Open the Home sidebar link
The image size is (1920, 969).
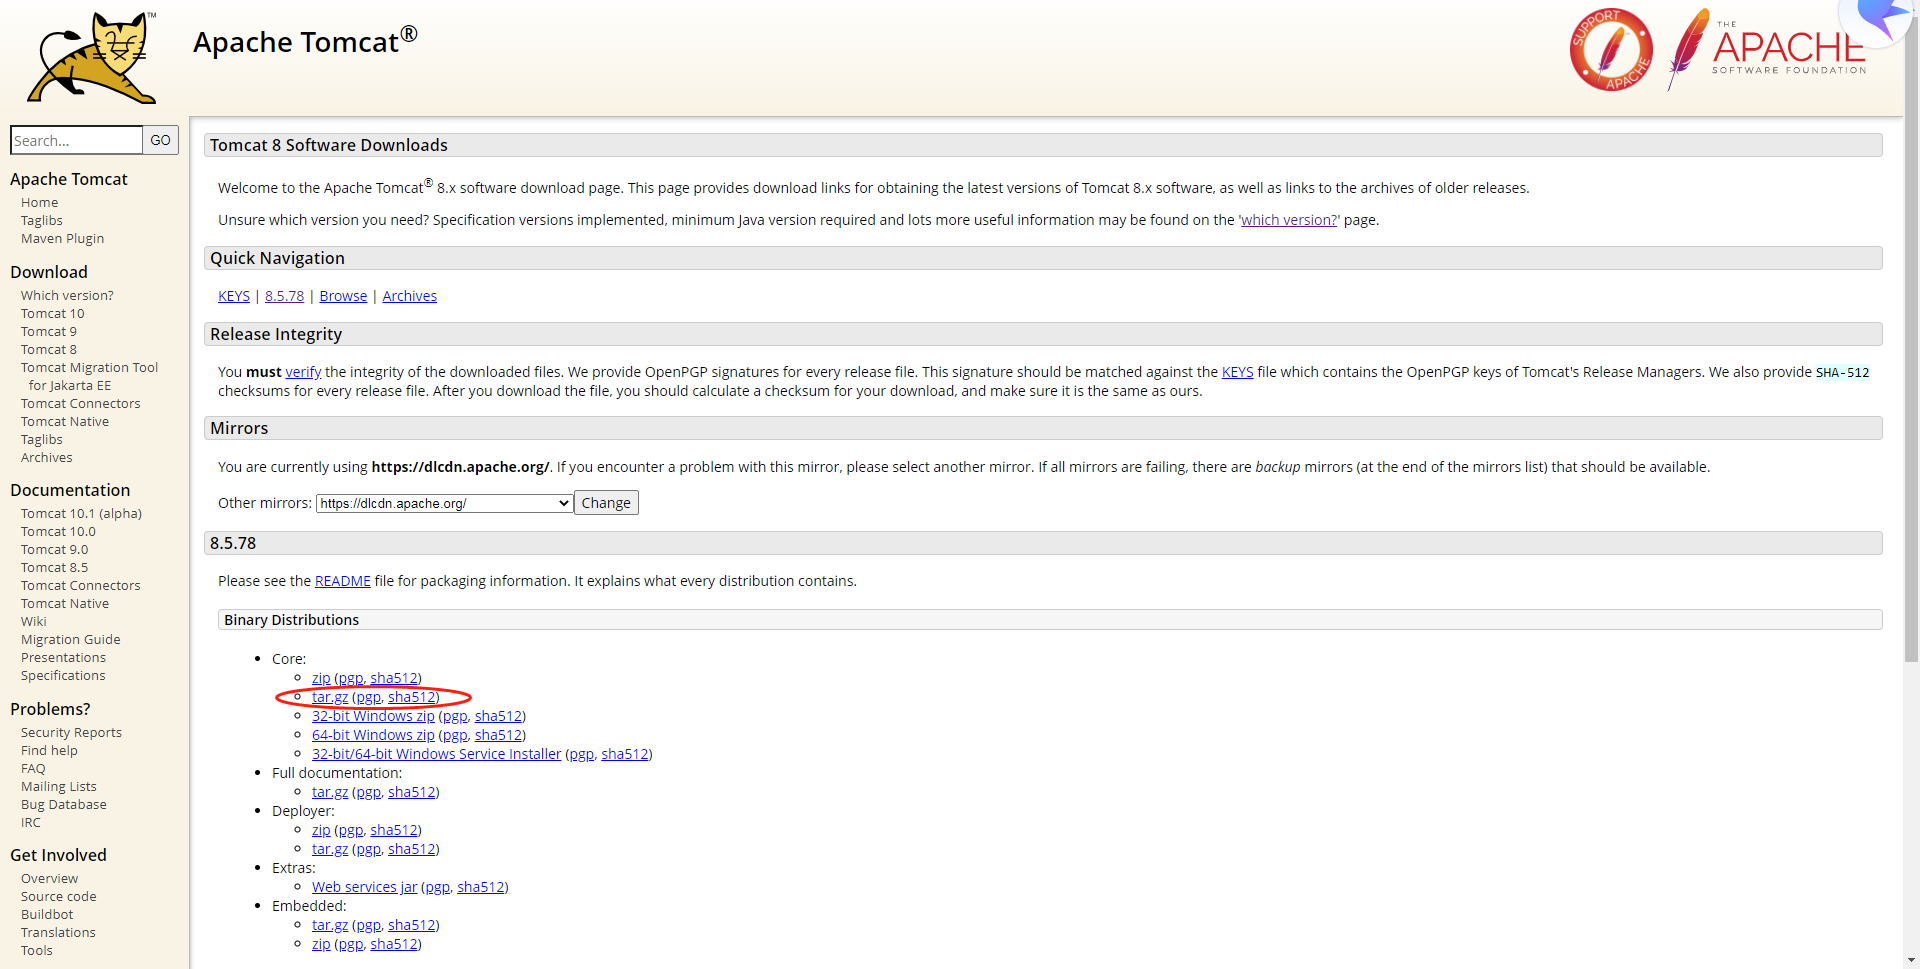[x=39, y=203]
